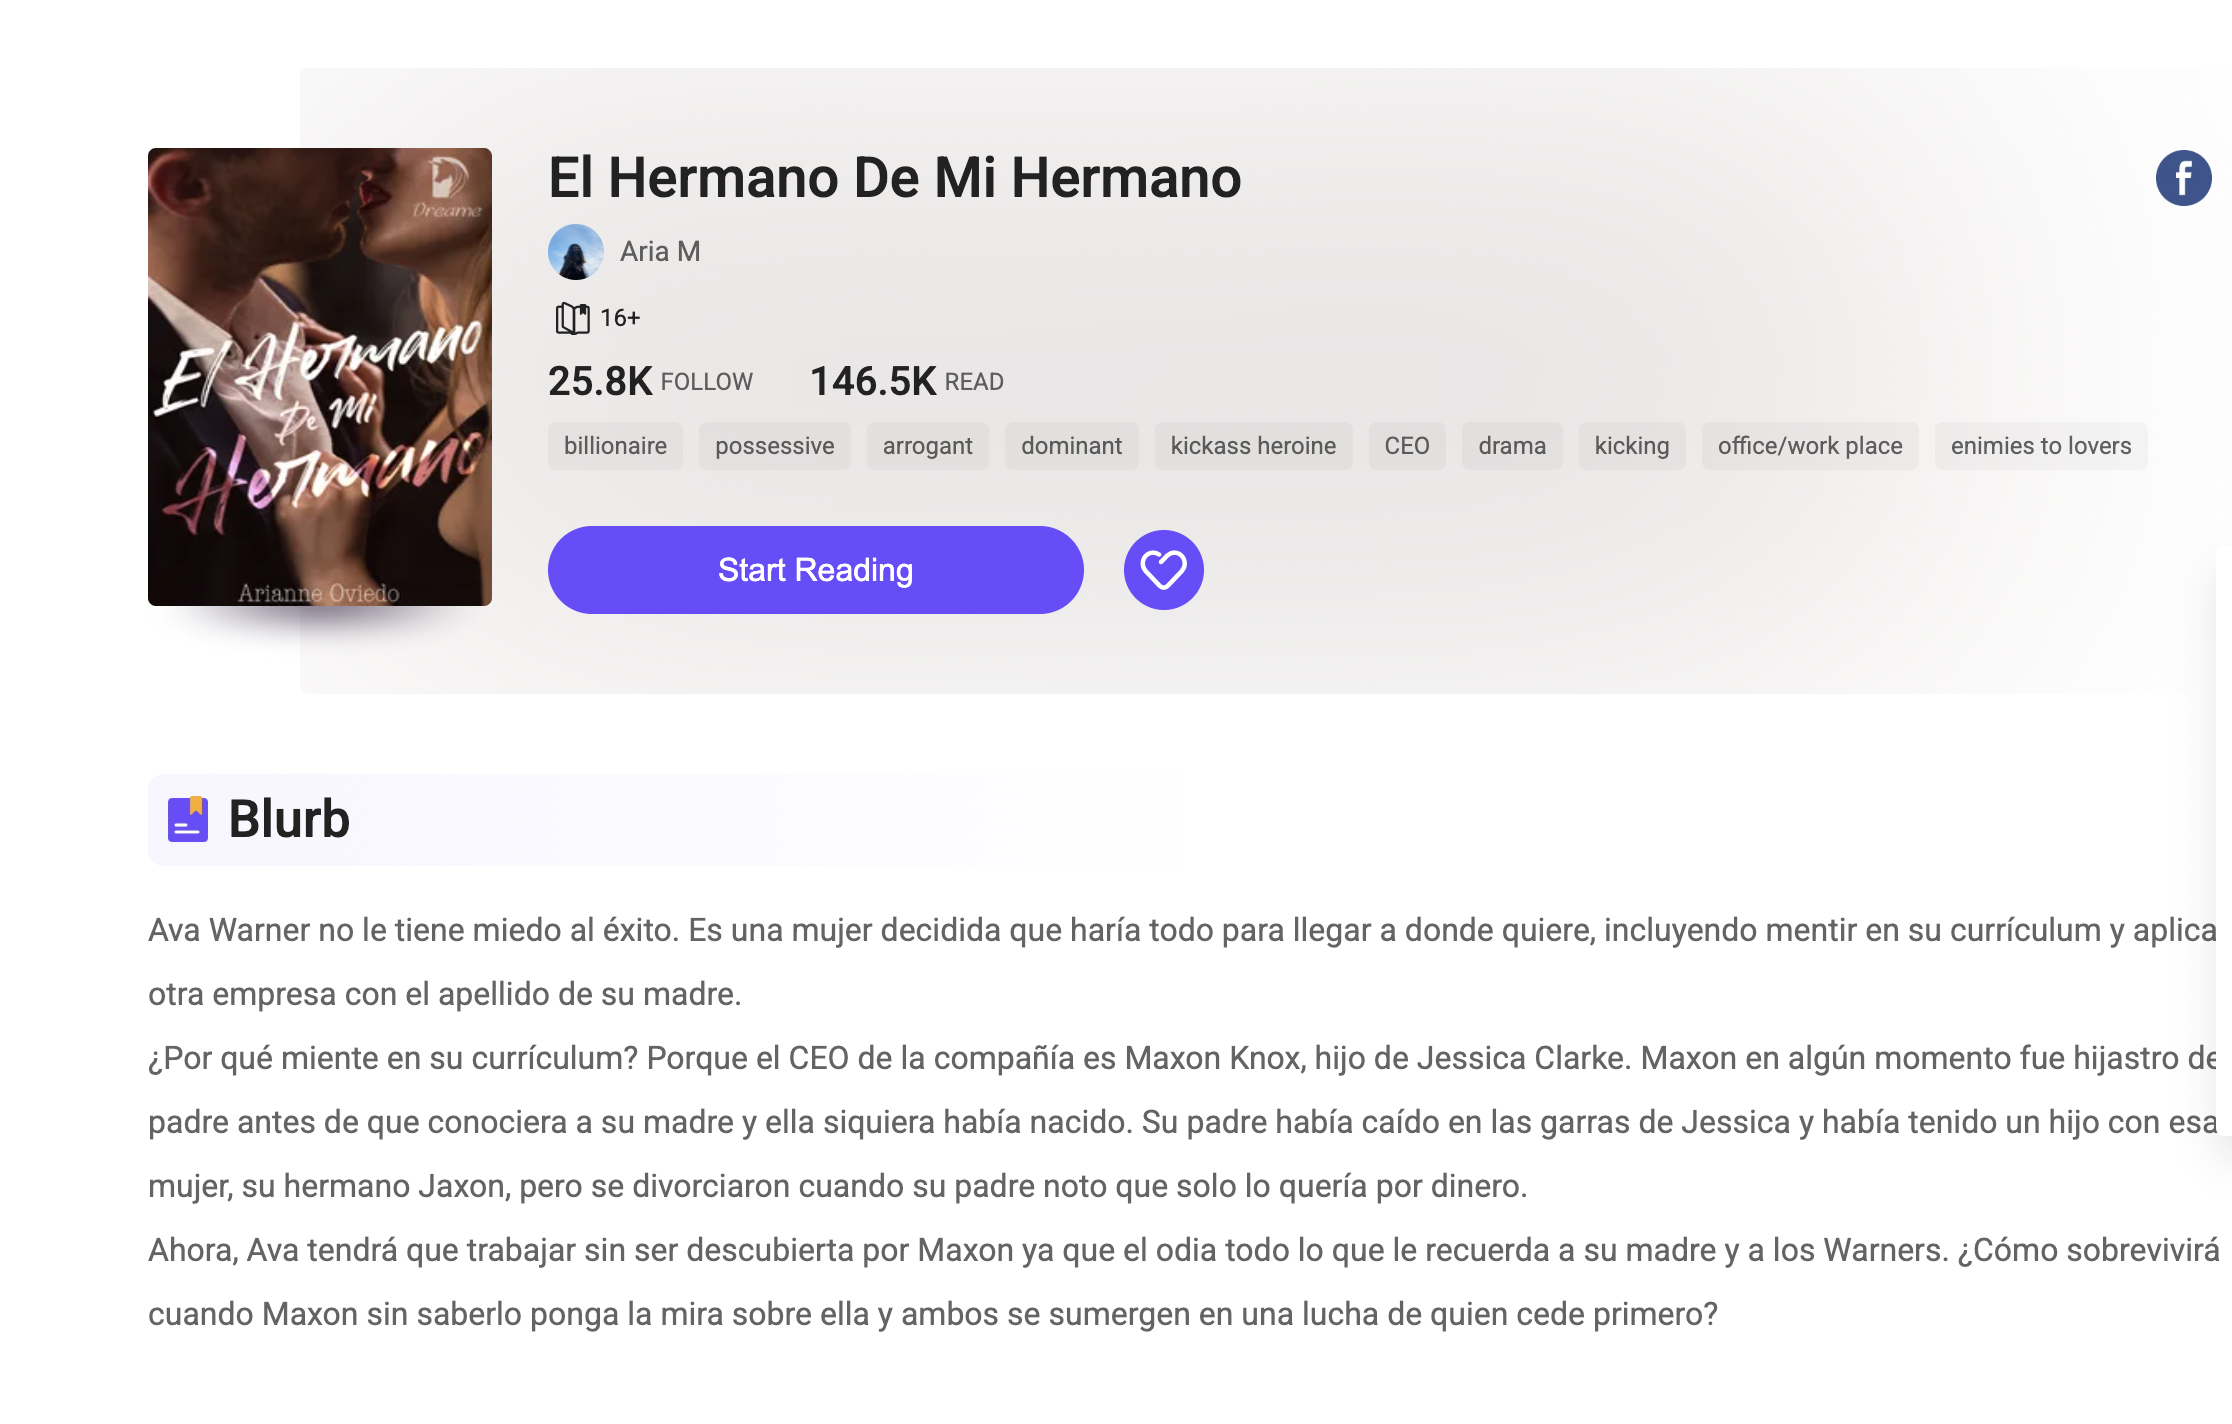Image resolution: width=2232 pixels, height=1424 pixels.
Task: Click the kicking tag
Action: tap(1632, 446)
